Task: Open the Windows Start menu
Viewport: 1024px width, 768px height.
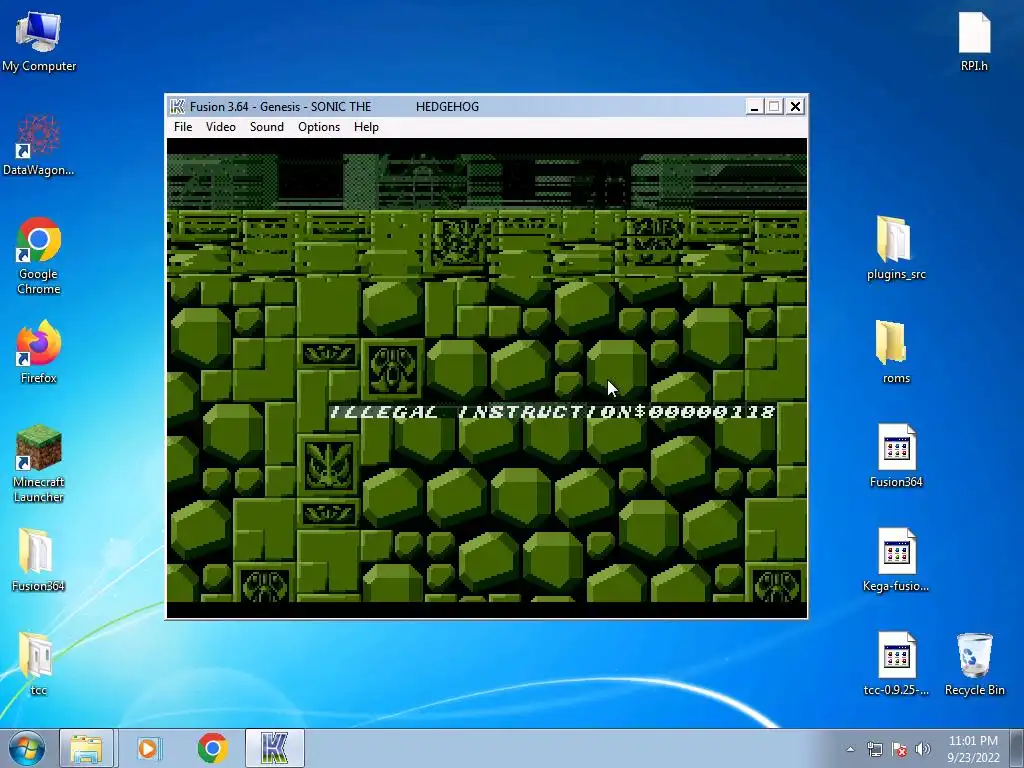Action: [26, 748]
